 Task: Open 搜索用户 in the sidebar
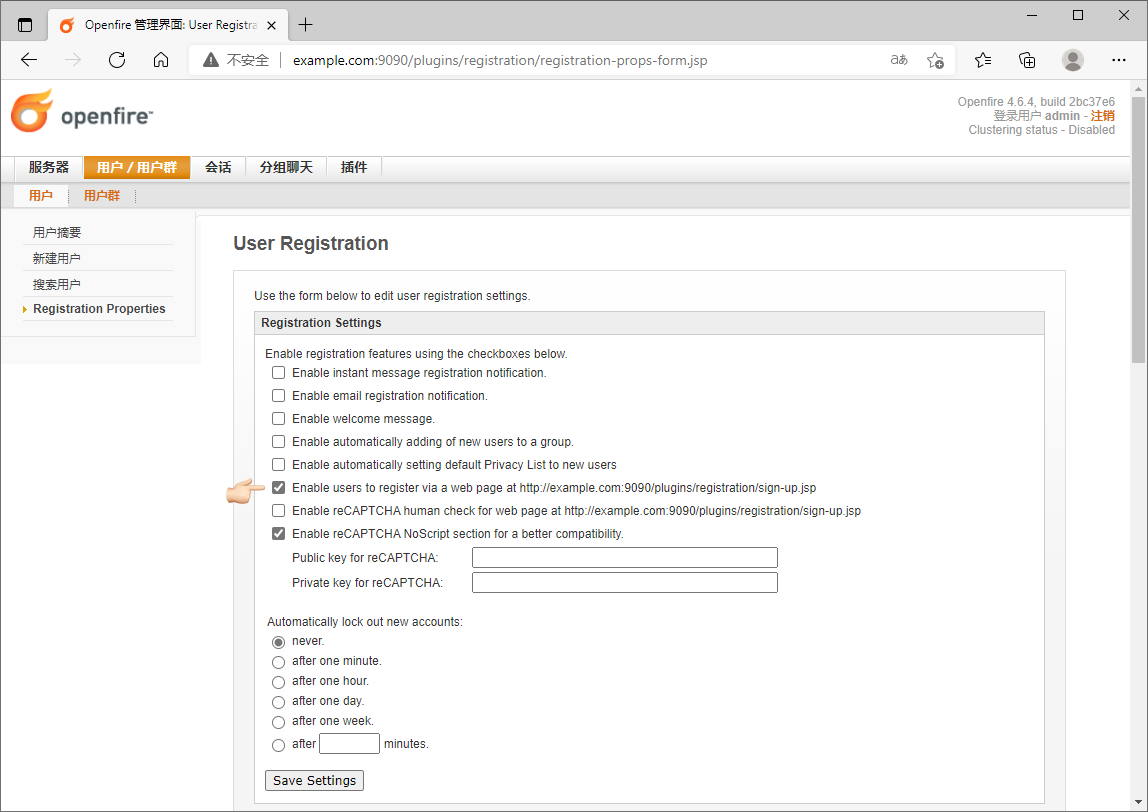(56, 284)
